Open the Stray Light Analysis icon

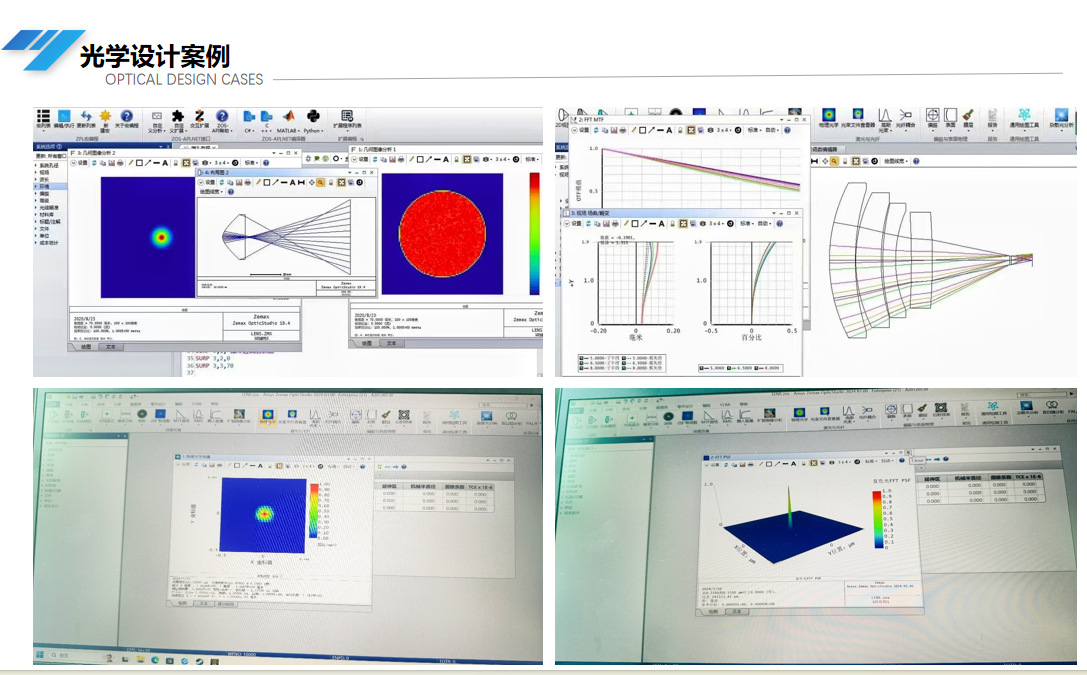[x=1063, y=114]
